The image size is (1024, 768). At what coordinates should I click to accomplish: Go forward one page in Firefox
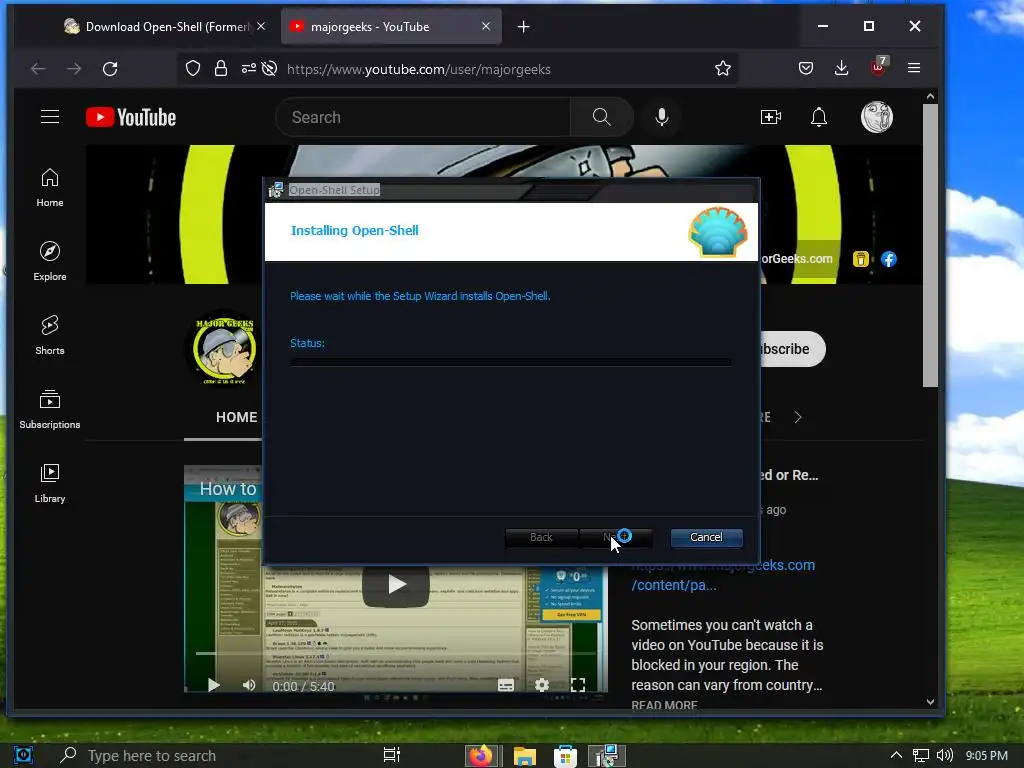pyautogui.click(x=74, y=69)
